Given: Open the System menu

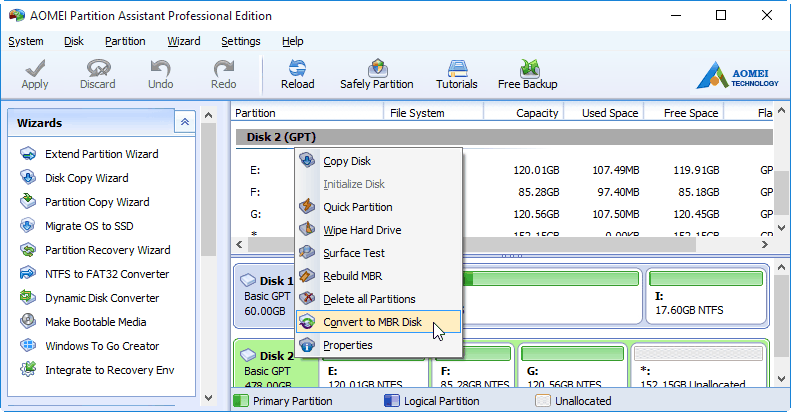Looking at the screenshot, I should (x=26, y=41).
